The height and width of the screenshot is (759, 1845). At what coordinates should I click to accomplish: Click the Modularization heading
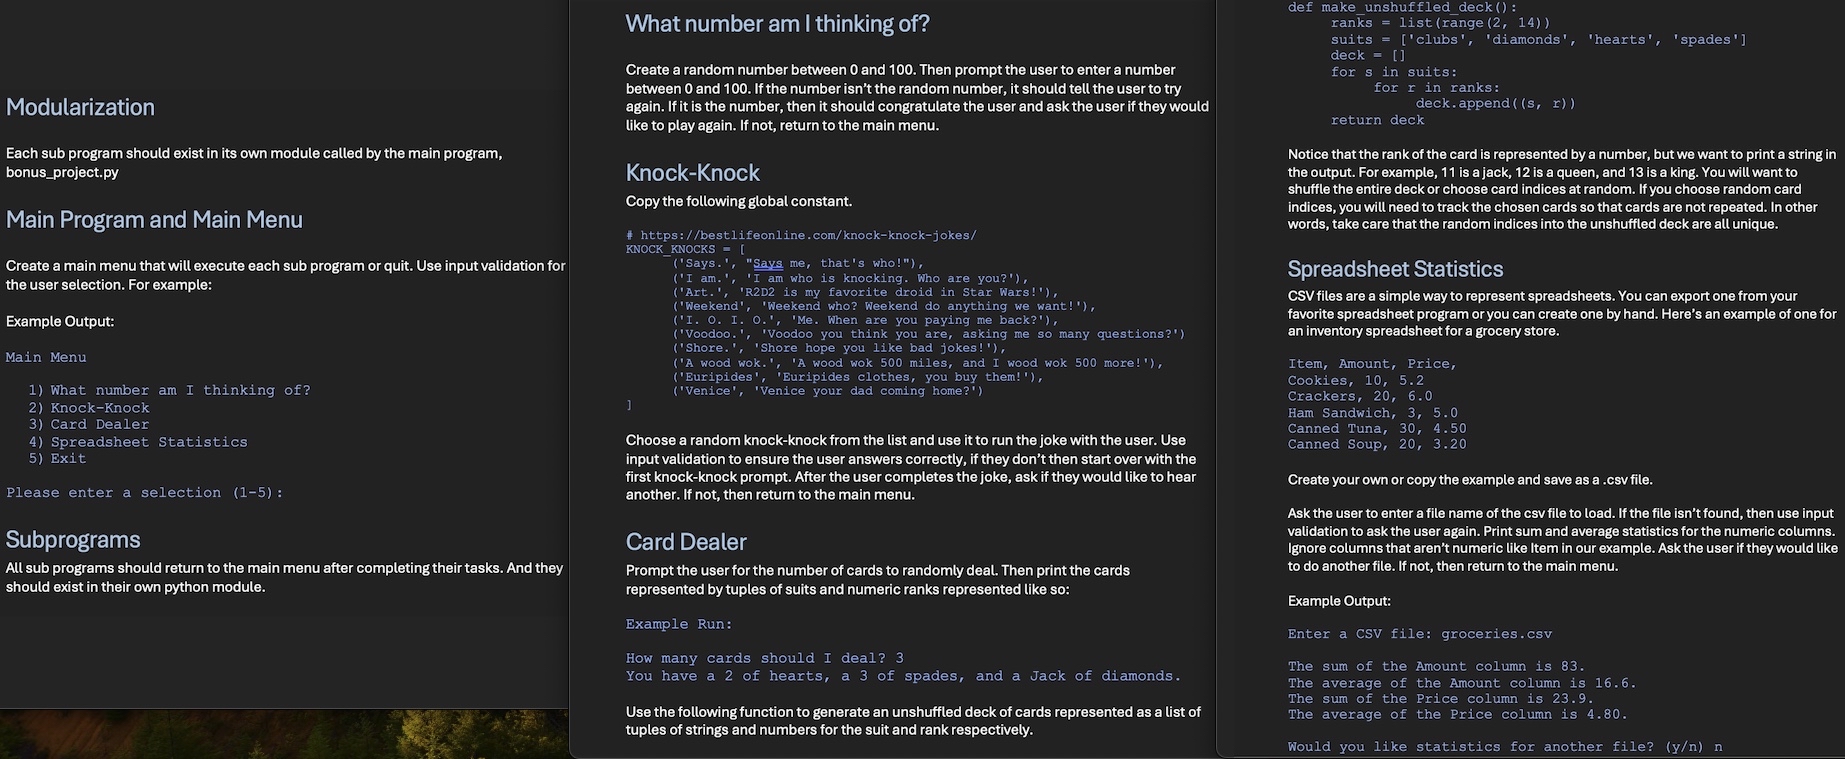[80, 108]
